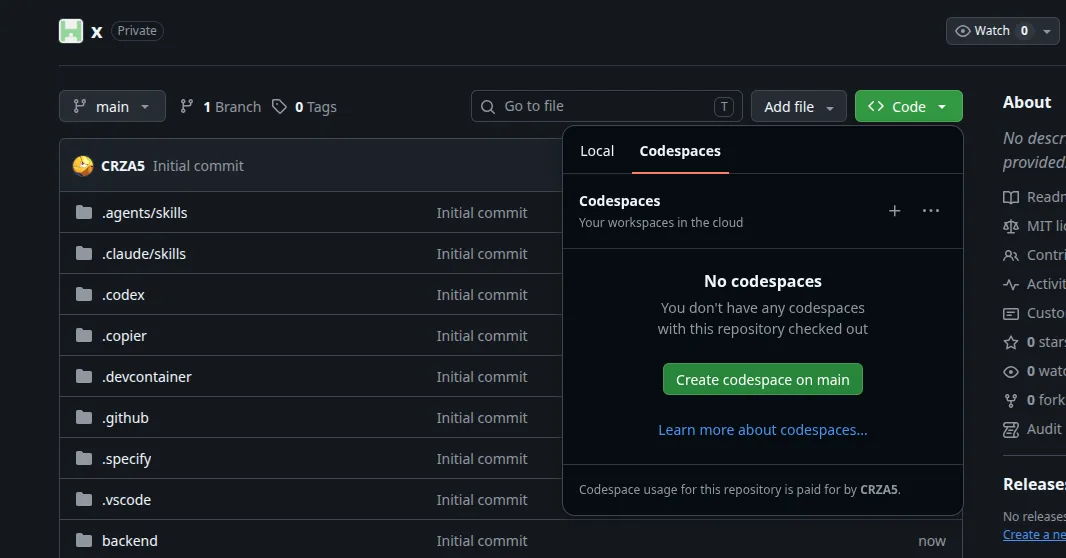Click the .devcontainer folder icon
Image resolution: width=1066 pixels, height=558 pixels.
[x=84, y=377]
